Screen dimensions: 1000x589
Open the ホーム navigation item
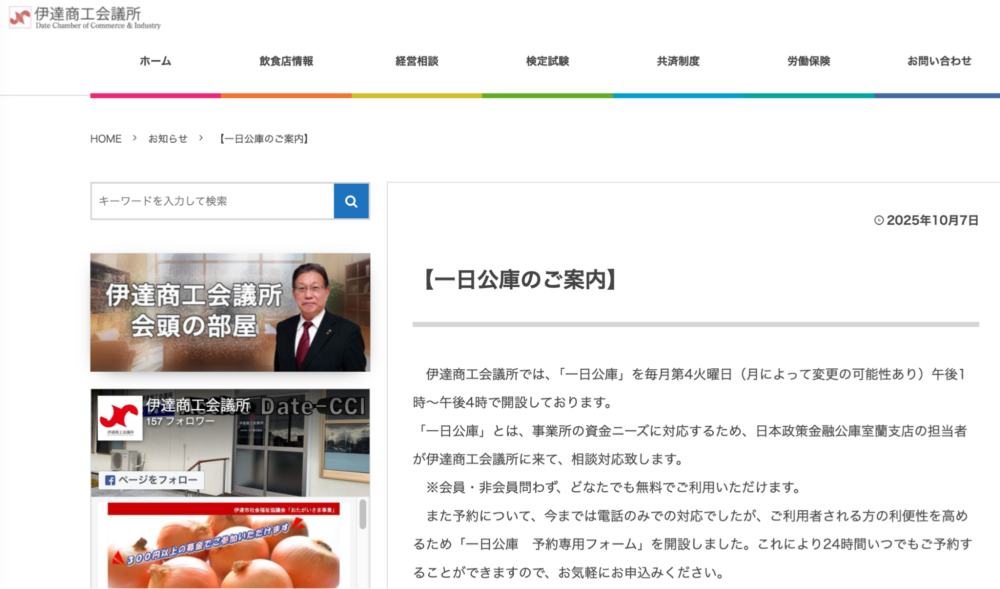pos(155,61)
